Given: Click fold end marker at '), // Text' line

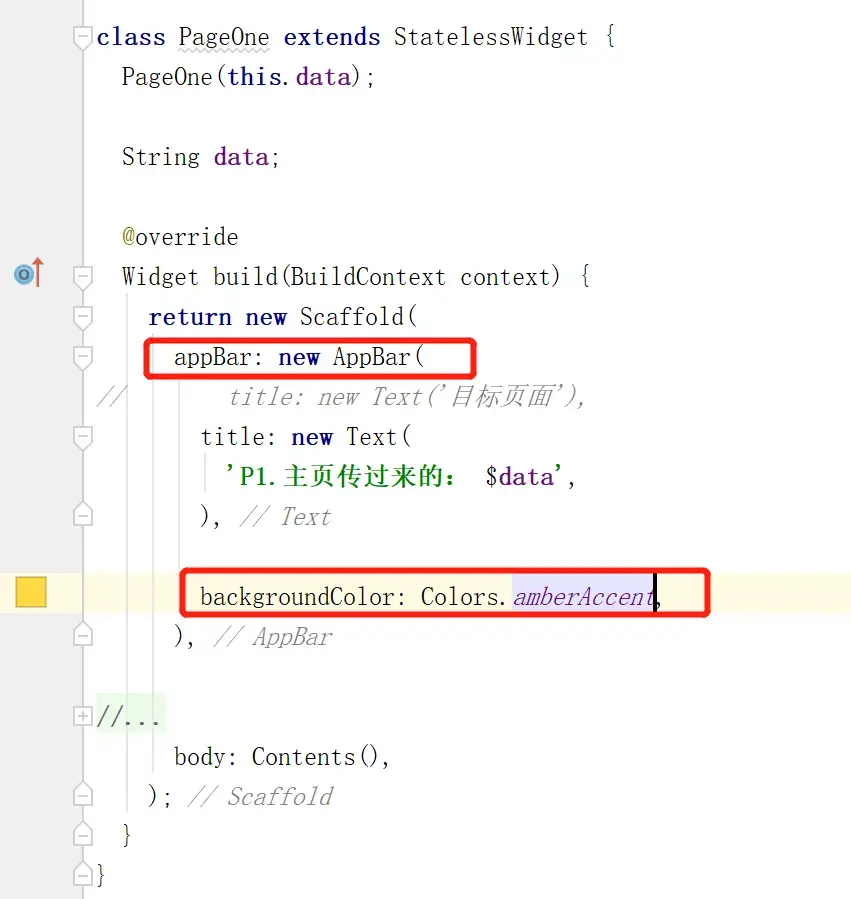Looking at the screenshot, I should [83, 514].
